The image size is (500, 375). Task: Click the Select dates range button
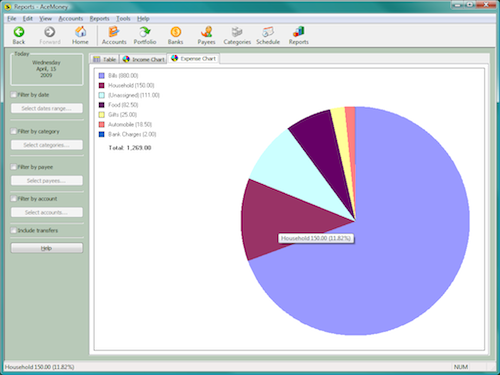click(x=47, y=108)
